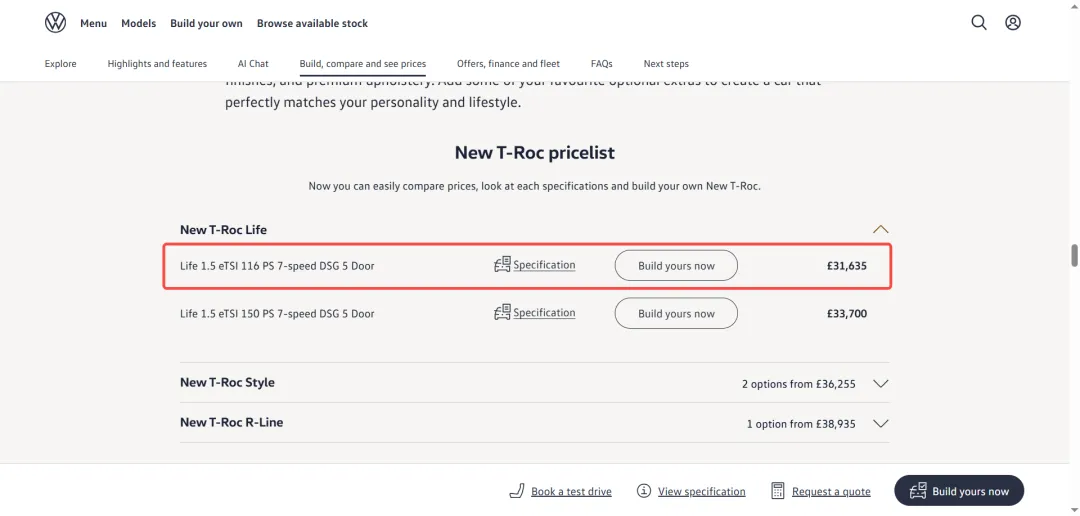
Task: Click Build yours now for 116 PS
Action: pos(676,265)
